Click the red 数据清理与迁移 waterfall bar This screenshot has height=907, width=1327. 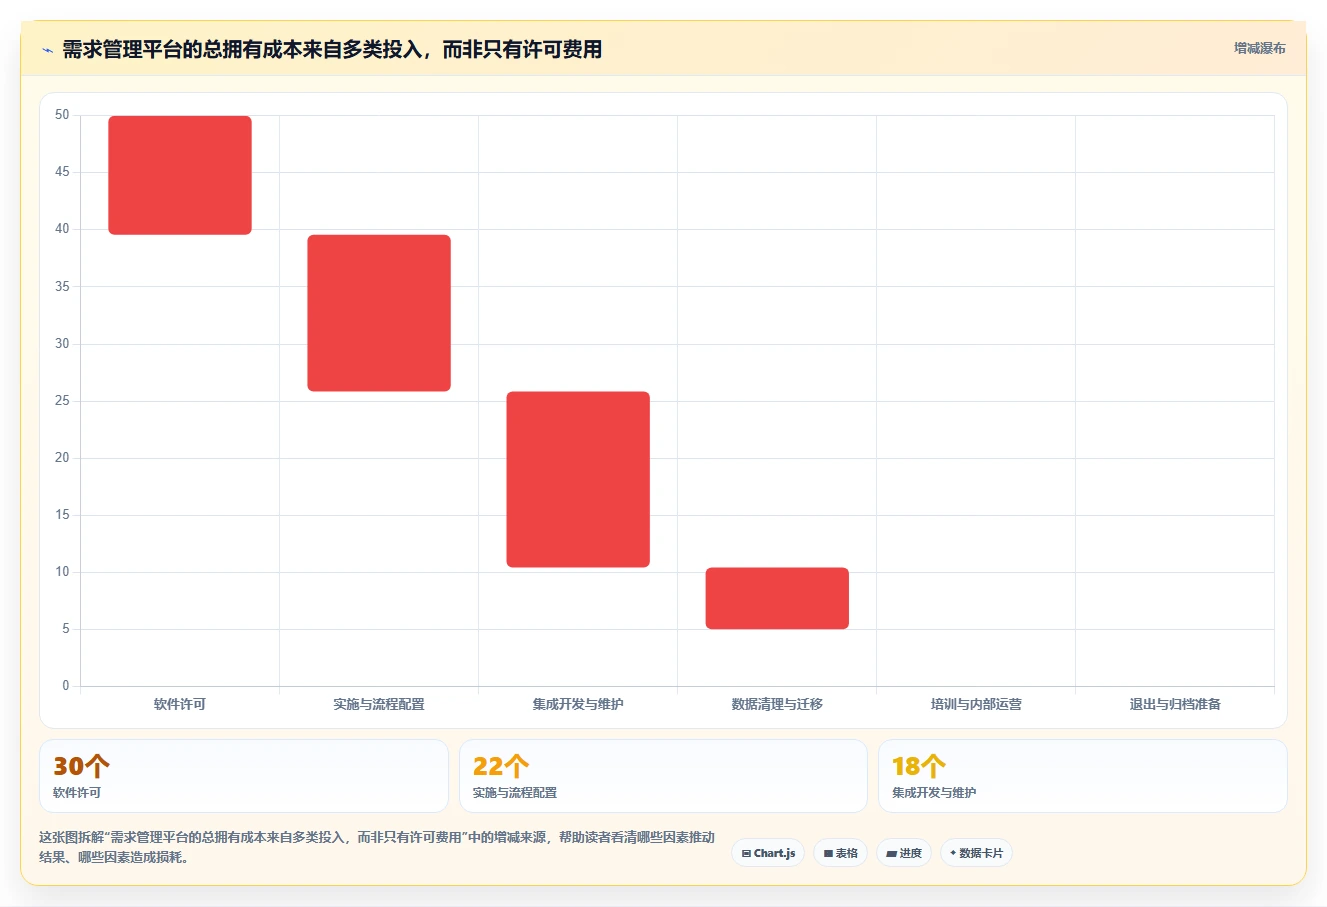click(777, 598)
